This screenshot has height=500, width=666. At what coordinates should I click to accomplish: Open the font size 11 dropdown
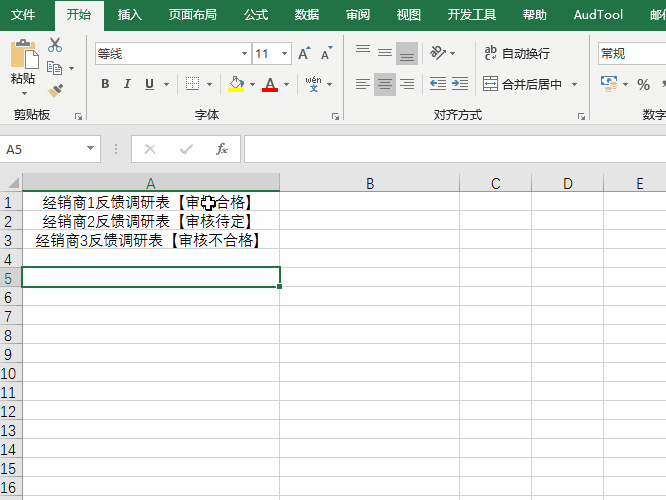284,54
